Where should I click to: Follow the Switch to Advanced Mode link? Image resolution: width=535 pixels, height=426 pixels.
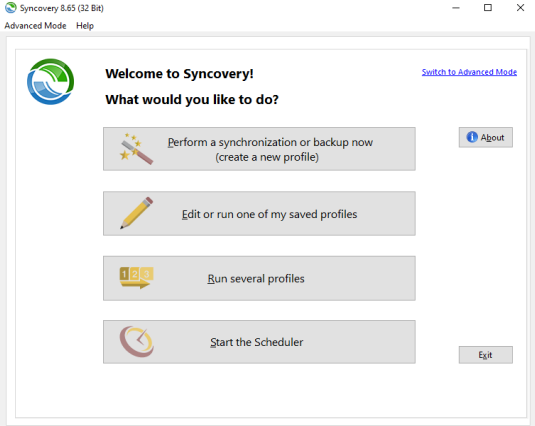pyautogui.click(x=469, y=72)
